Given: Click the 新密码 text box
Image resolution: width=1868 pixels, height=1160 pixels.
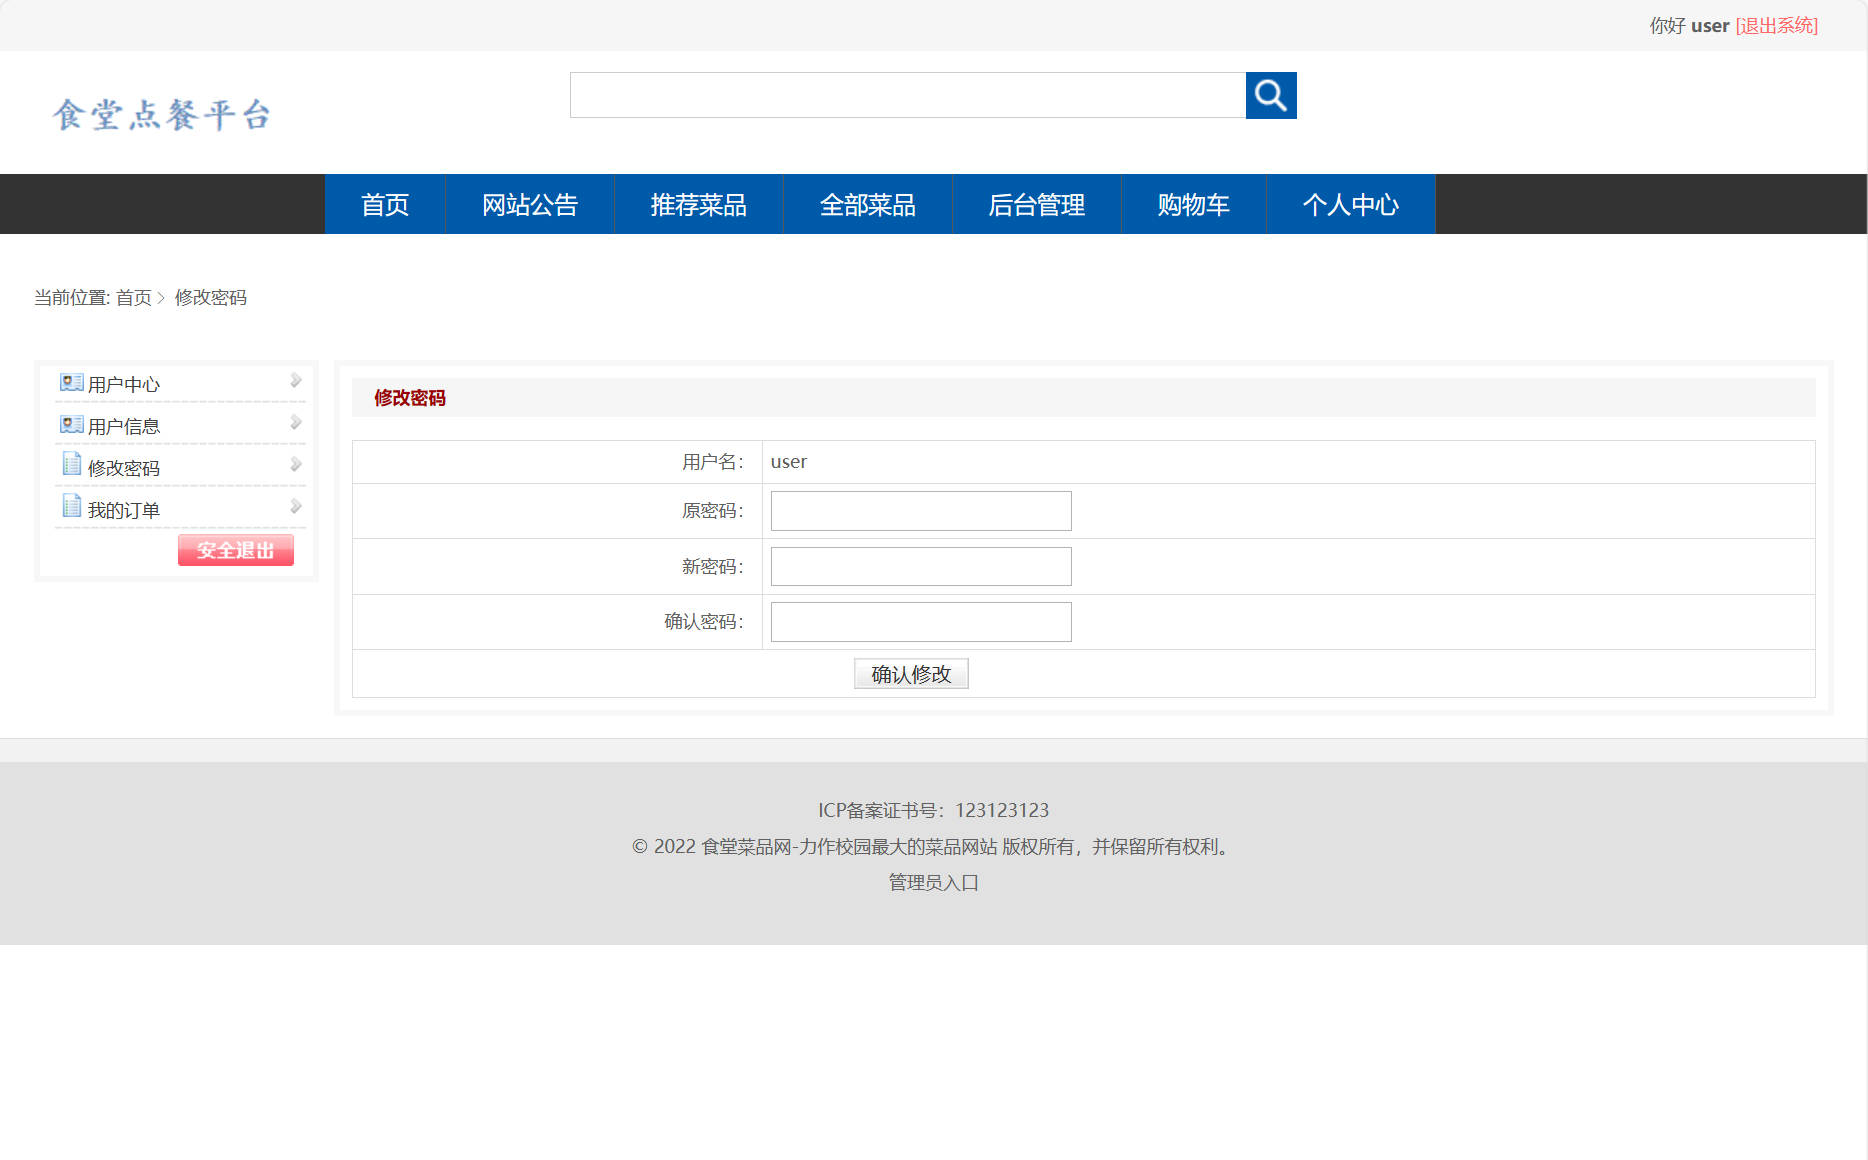Looking at the screenshot, I should click(919, 566).
